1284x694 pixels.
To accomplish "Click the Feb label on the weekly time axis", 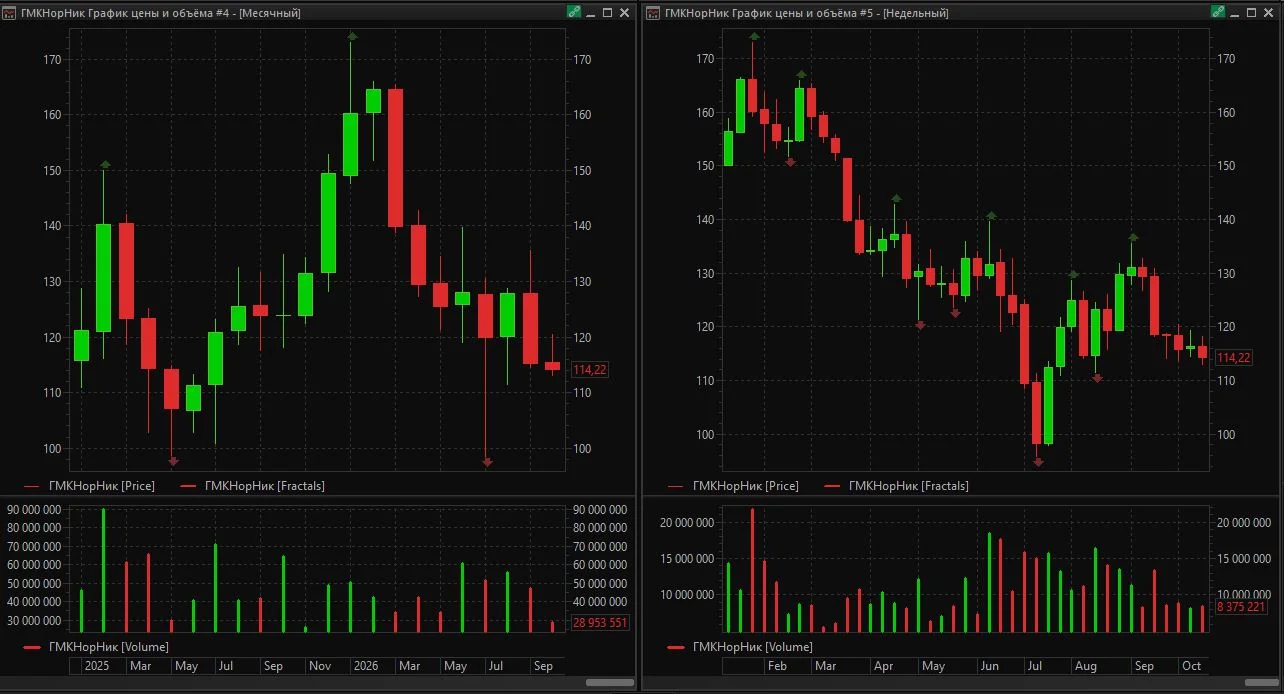I will 777,666.
